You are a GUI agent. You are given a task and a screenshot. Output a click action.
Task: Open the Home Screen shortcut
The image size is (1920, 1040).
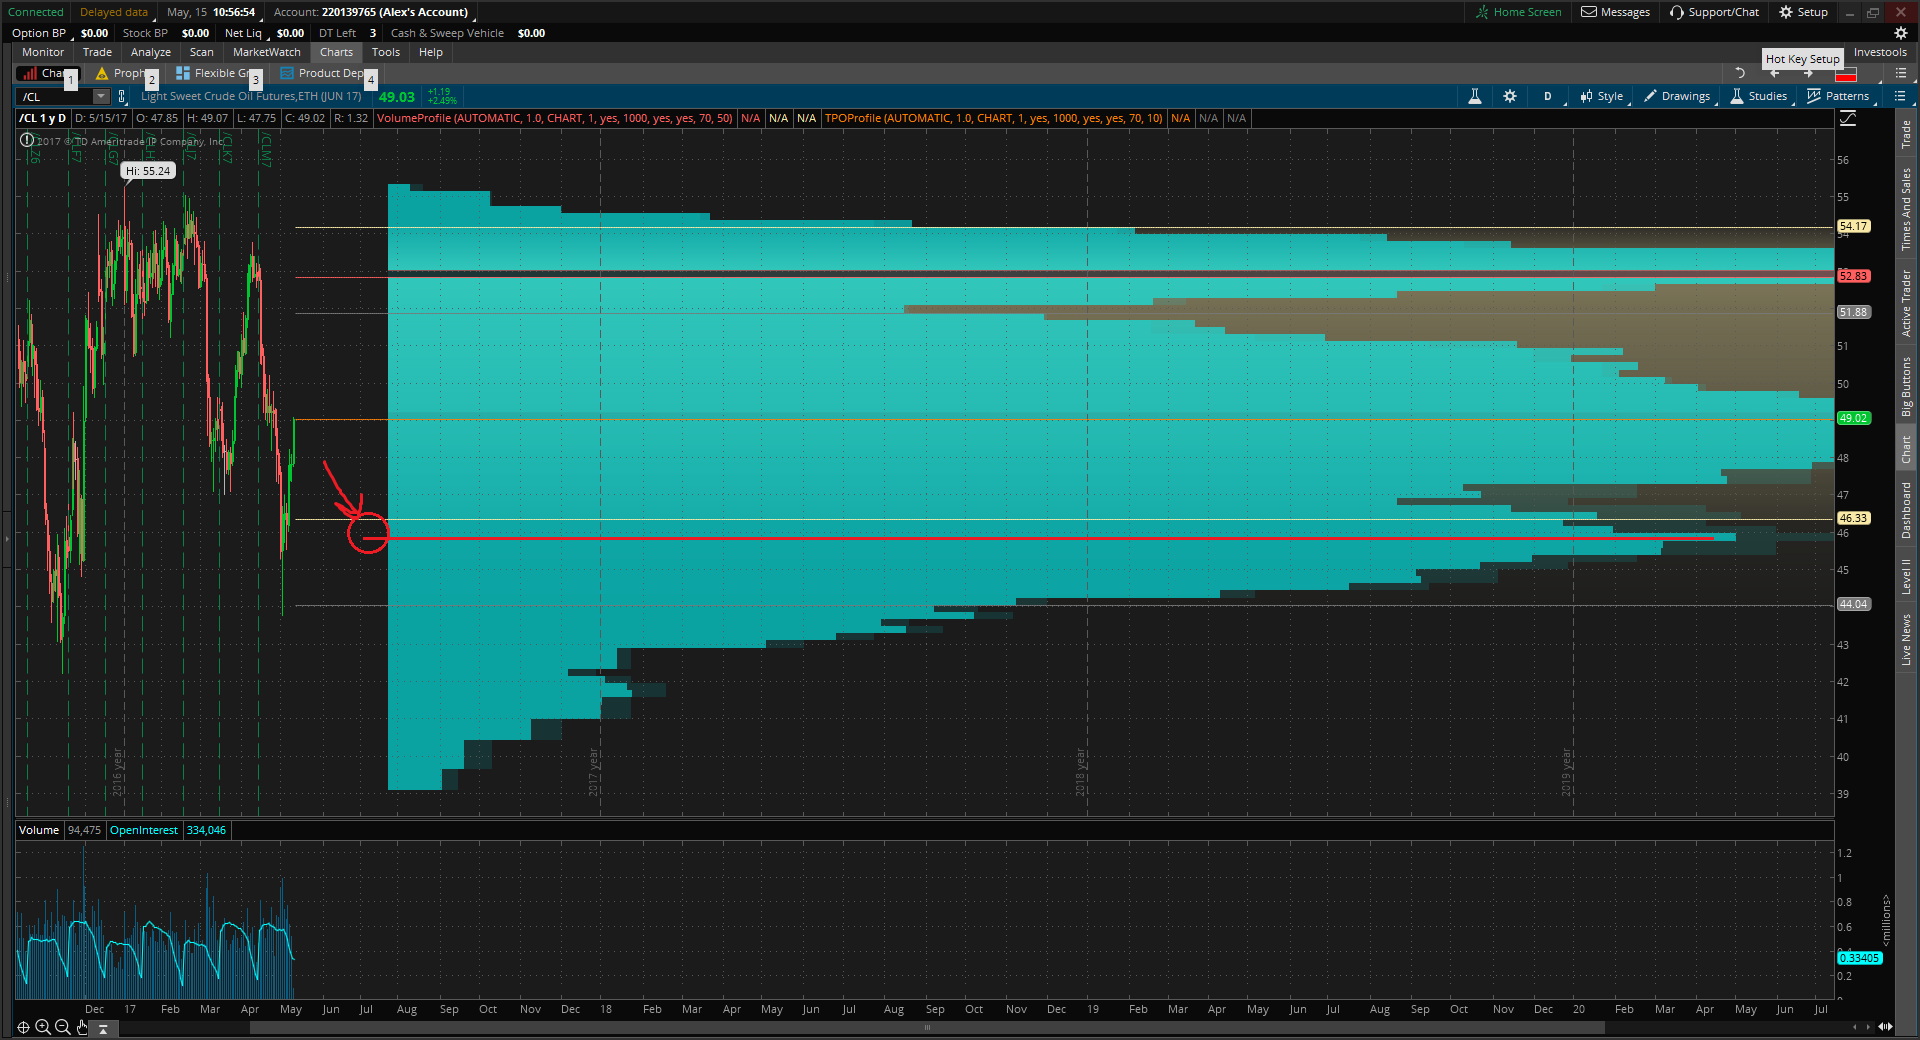[x=1518, y=12]
